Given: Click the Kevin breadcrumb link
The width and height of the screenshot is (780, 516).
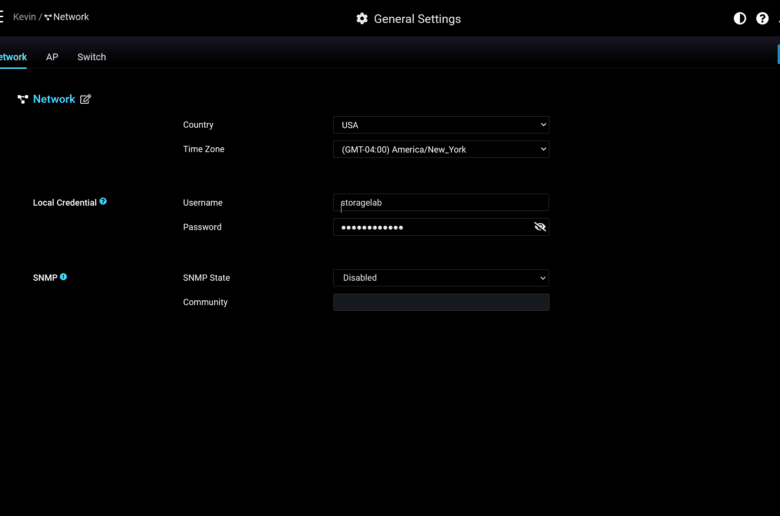Looking at the screenshot, I should (x=24, y=17).
